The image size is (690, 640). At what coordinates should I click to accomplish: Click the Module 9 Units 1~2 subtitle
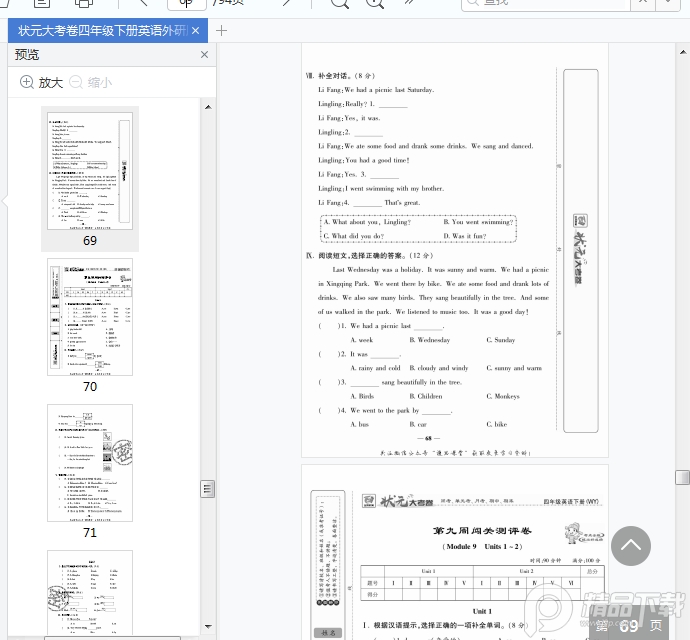pos(482,546)
